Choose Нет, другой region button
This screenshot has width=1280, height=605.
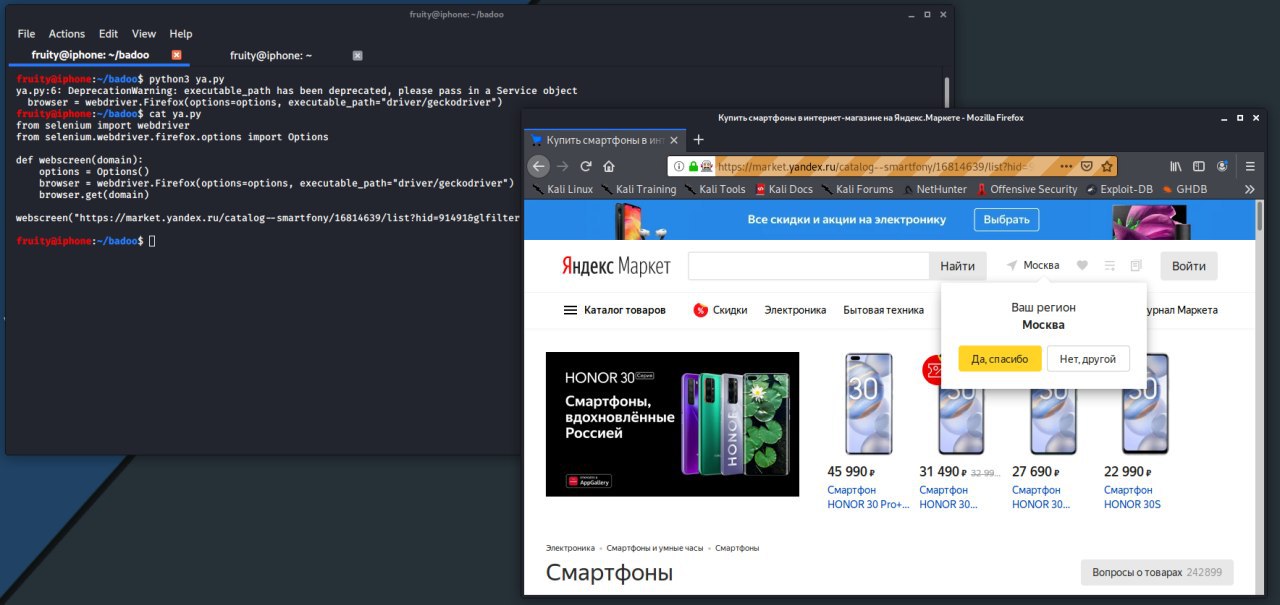[x=1088, y=359]
